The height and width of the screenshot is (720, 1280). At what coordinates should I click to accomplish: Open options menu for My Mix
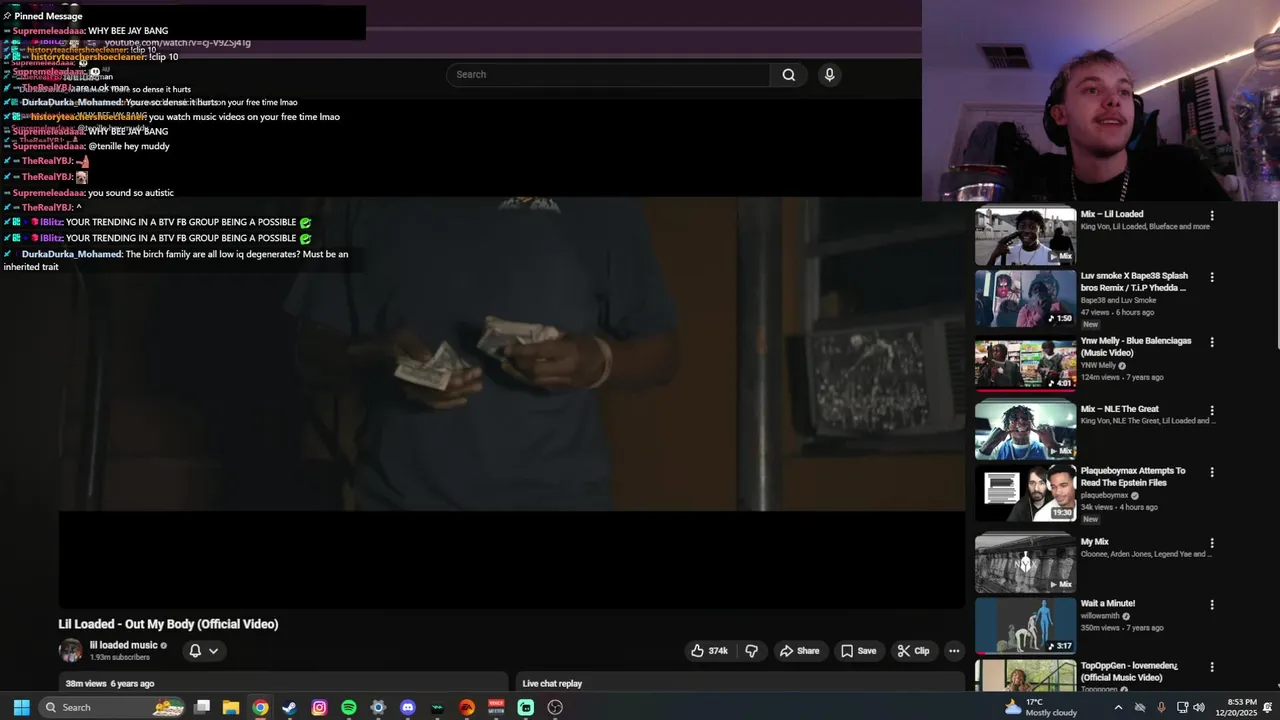coord(1212,543)
